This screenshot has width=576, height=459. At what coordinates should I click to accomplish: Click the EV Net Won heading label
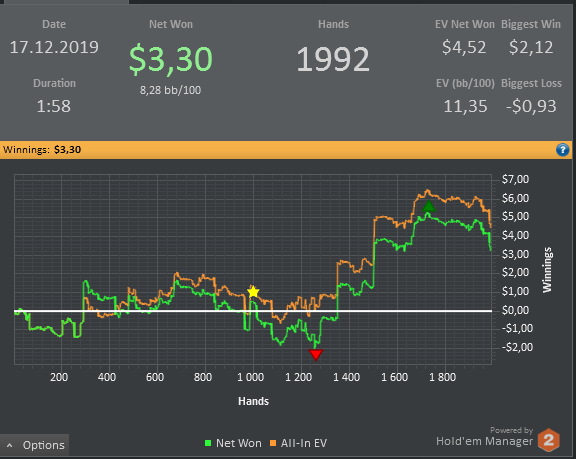[x=465, y=24]
